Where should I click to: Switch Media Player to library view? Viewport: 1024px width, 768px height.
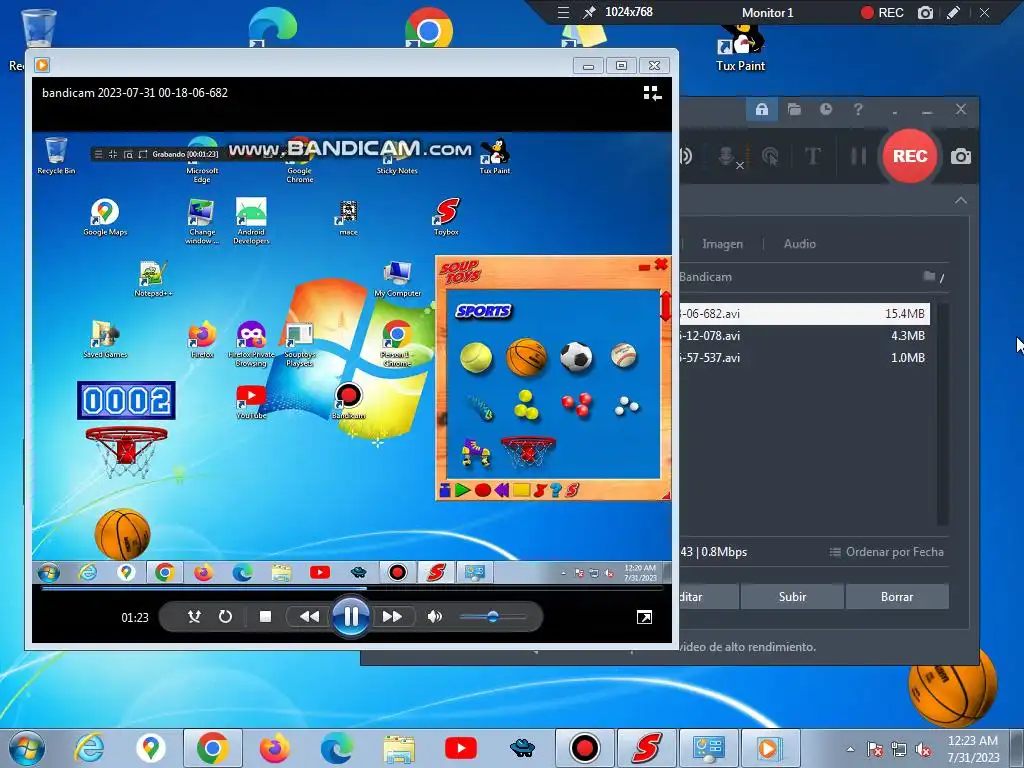(x=652, y=93)
